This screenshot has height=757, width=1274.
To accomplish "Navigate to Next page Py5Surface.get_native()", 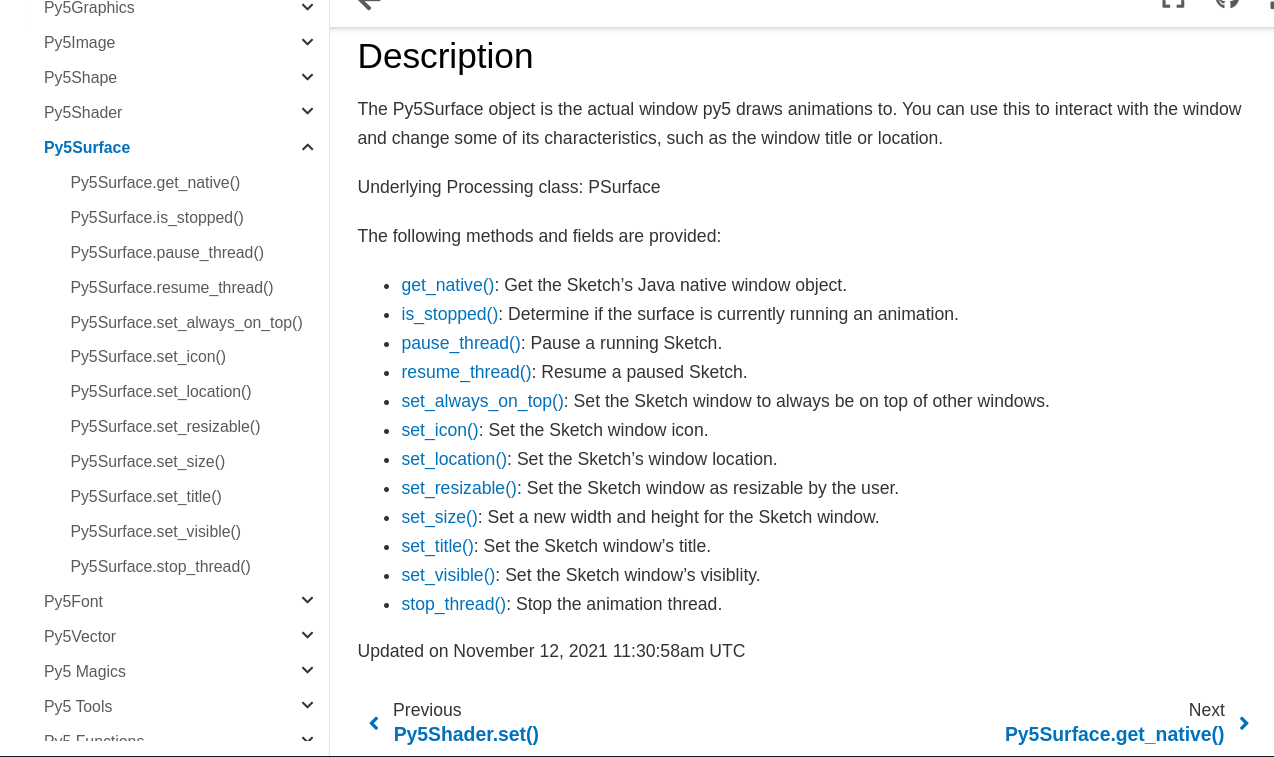I will click(x=1114, y=733).
